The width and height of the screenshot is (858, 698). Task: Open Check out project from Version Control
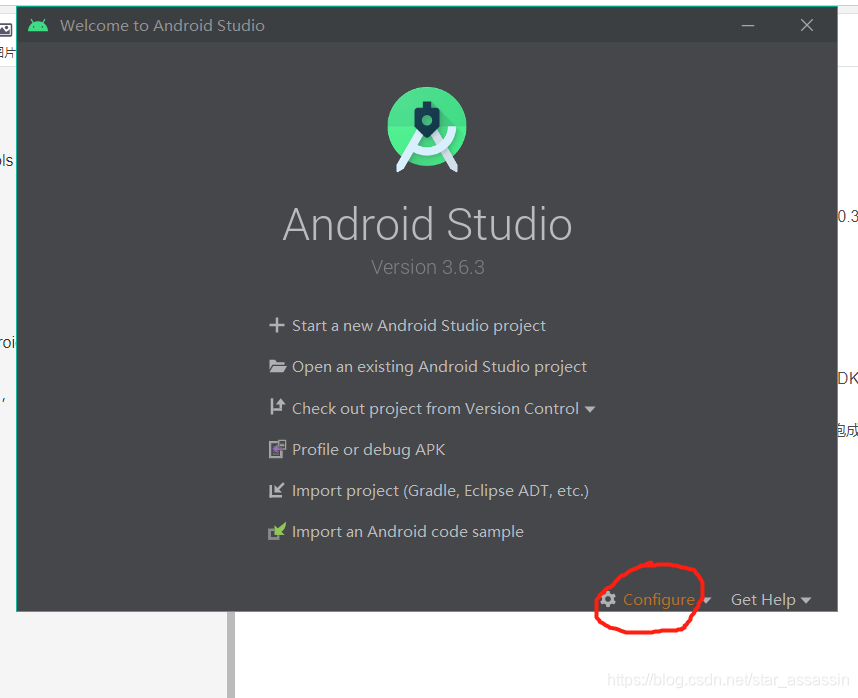click(x=435, y=409)
